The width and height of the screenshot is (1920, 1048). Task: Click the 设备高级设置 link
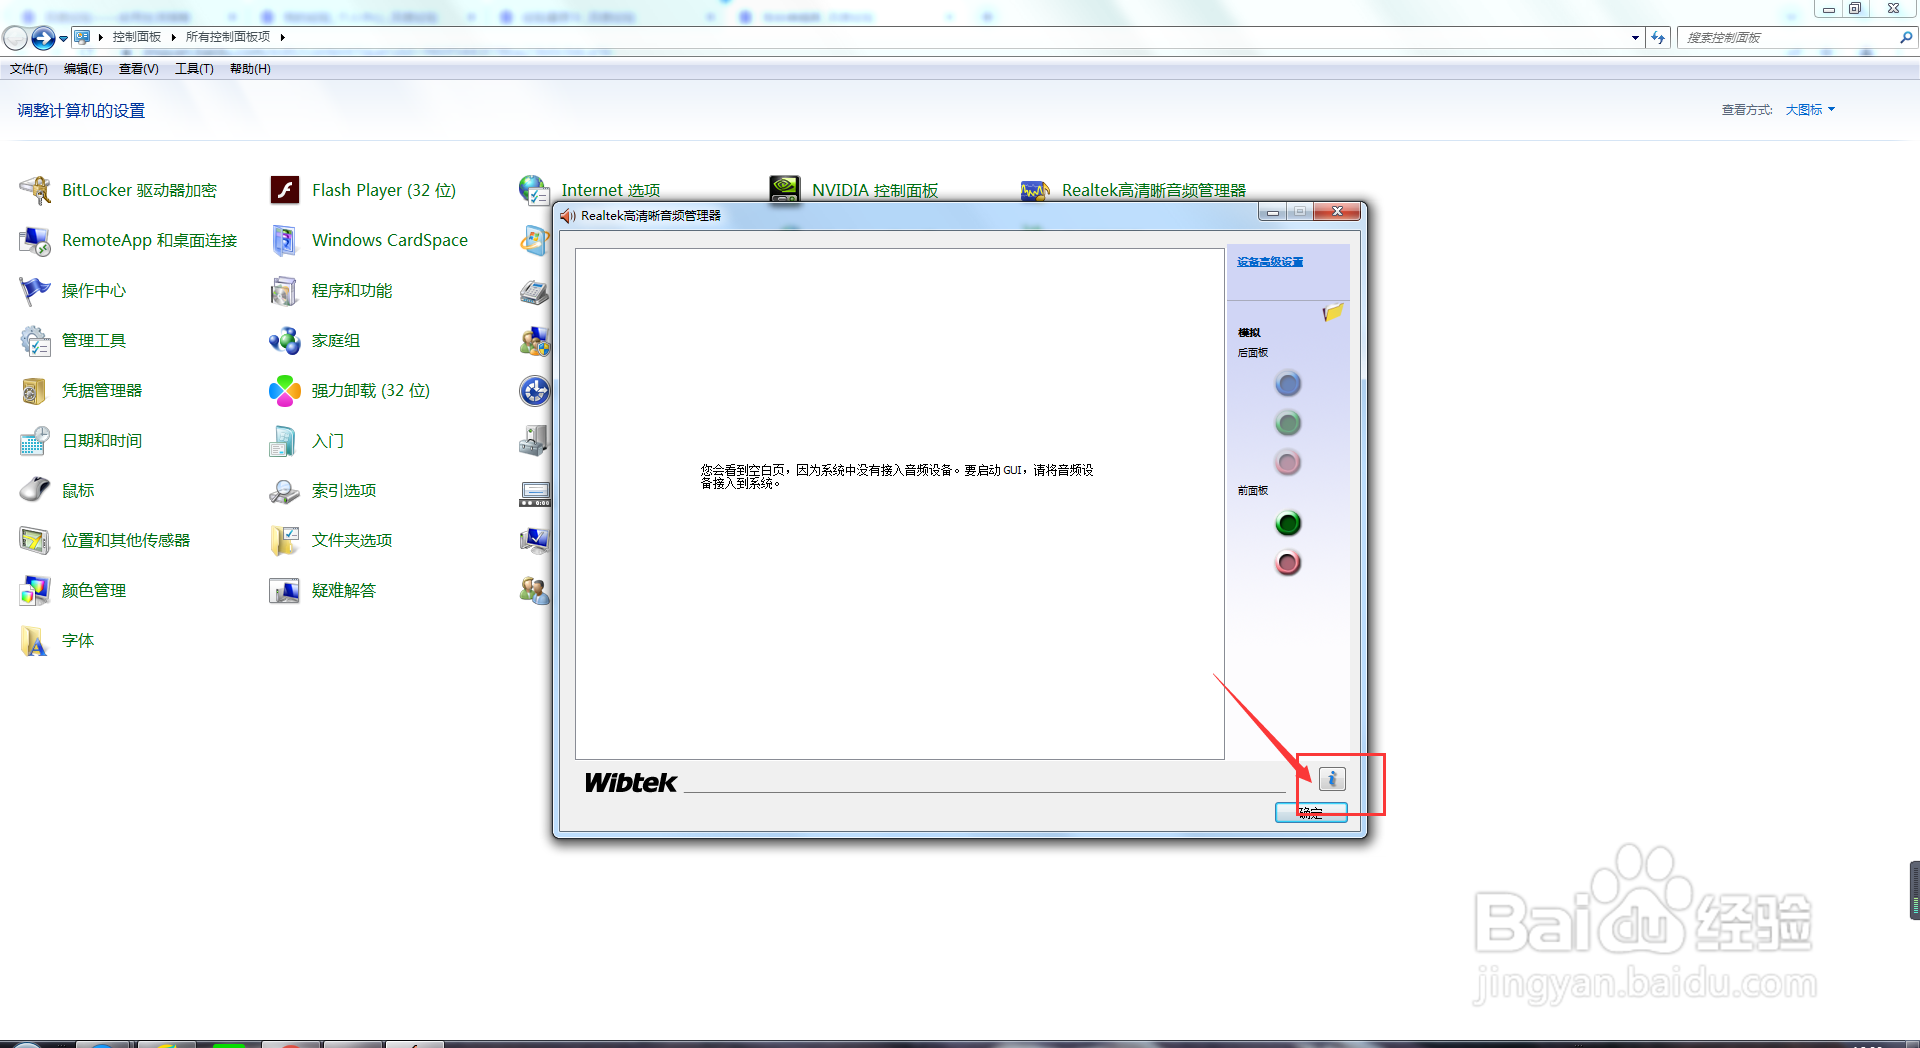pos(1270,262)
